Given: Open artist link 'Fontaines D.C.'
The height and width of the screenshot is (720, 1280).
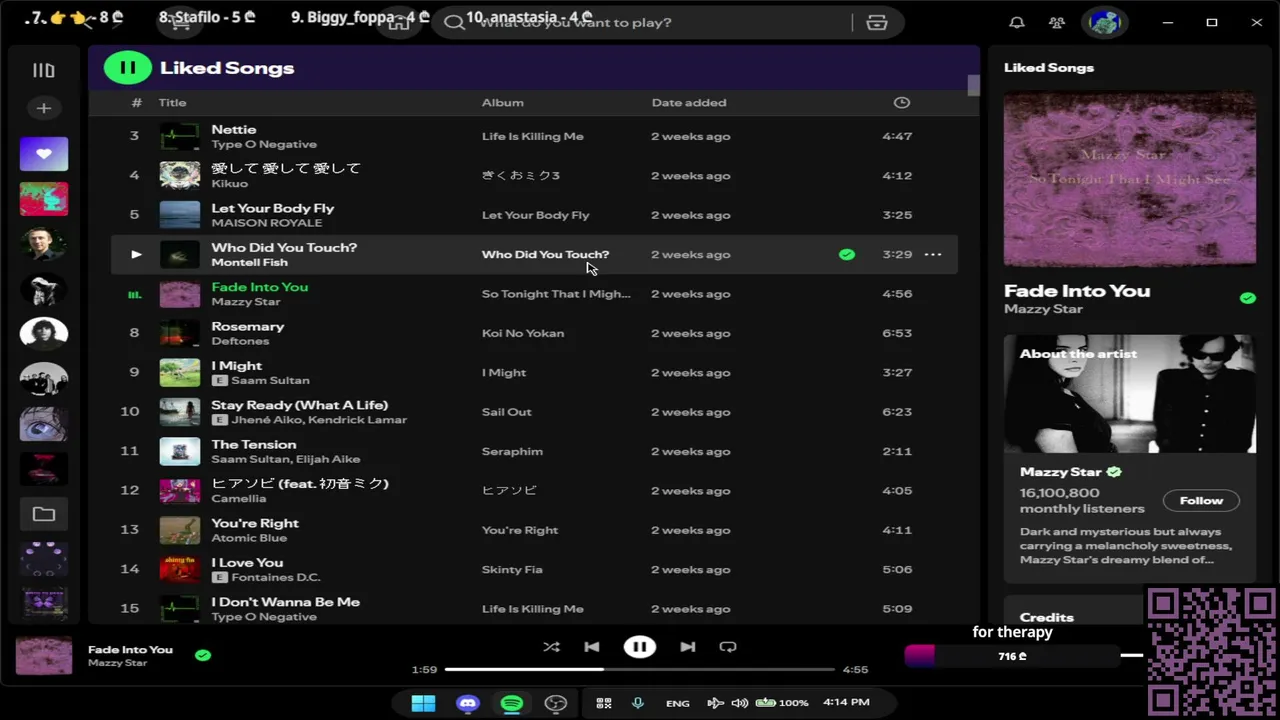Looking at the screenshot, I should [x=276, y=577].
